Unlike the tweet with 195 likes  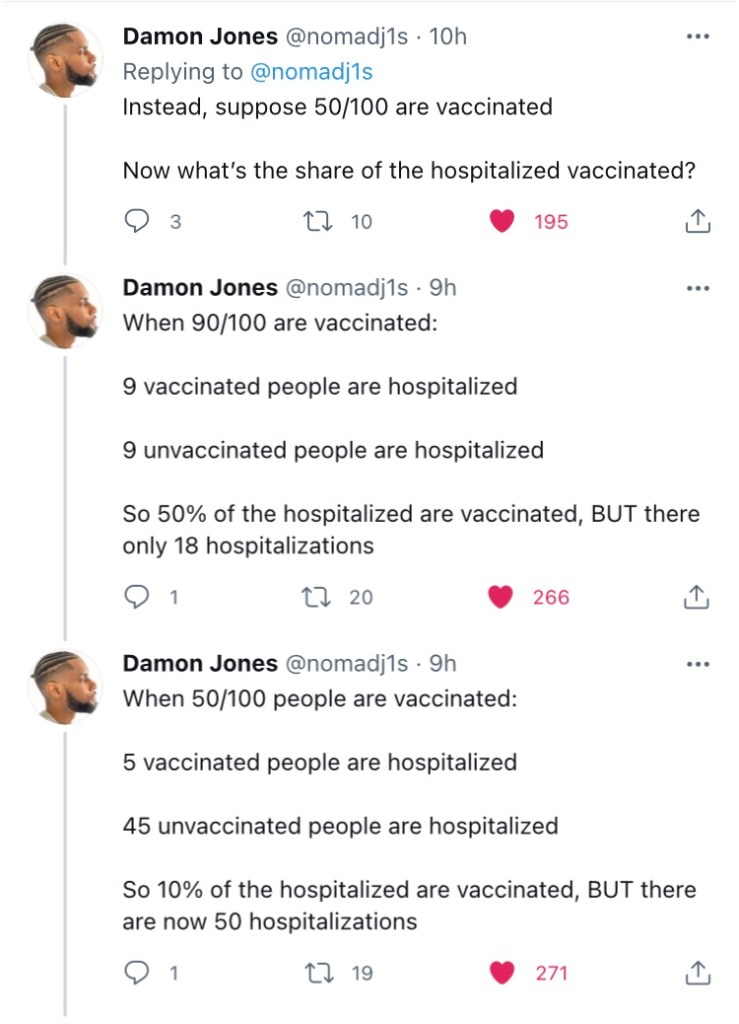[502, 222]
